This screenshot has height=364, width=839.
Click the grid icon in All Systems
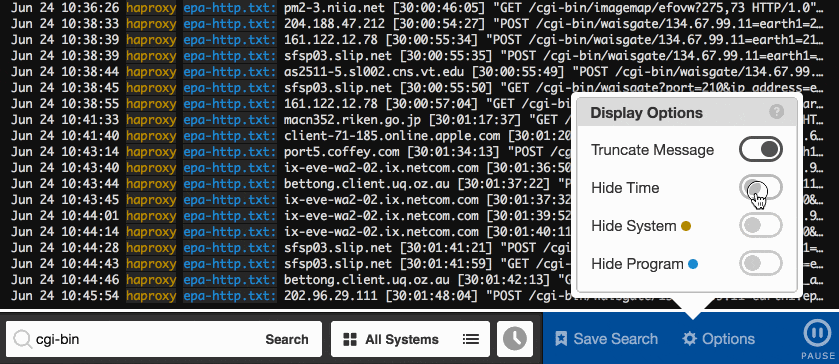tap(350, 339)
